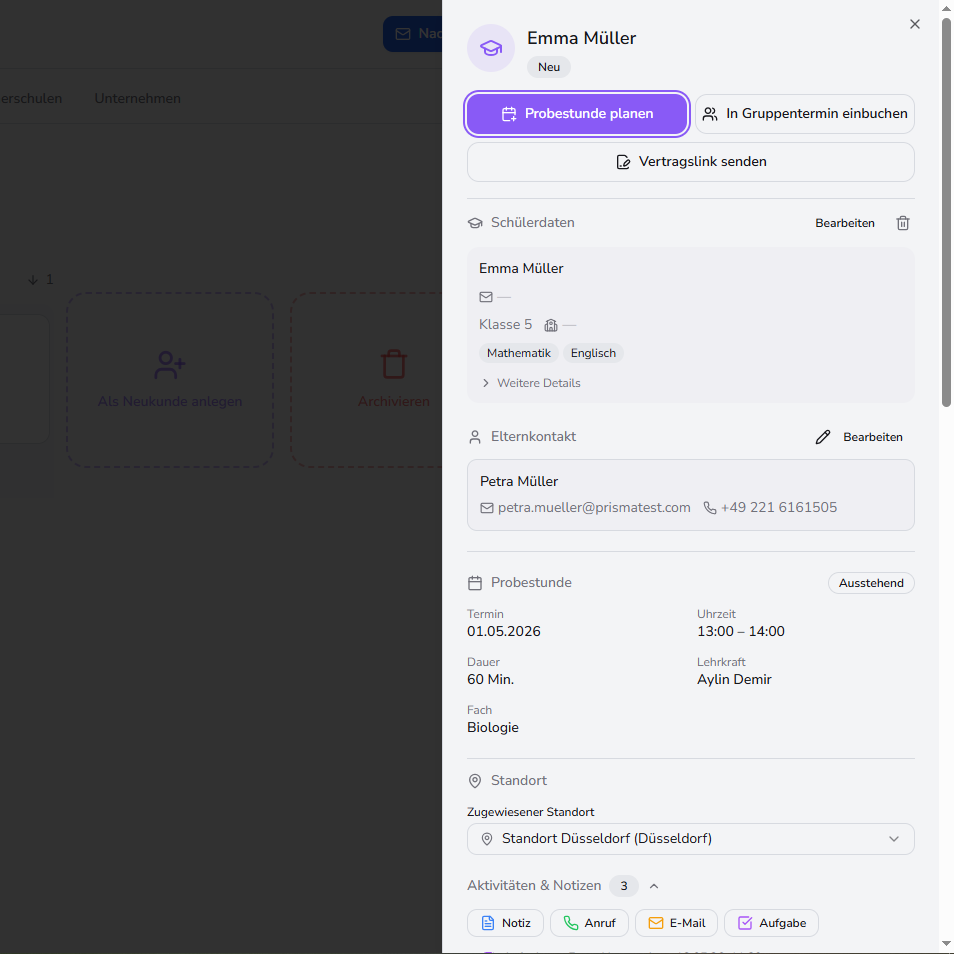Click the Elternkontakt person icon

475,437
